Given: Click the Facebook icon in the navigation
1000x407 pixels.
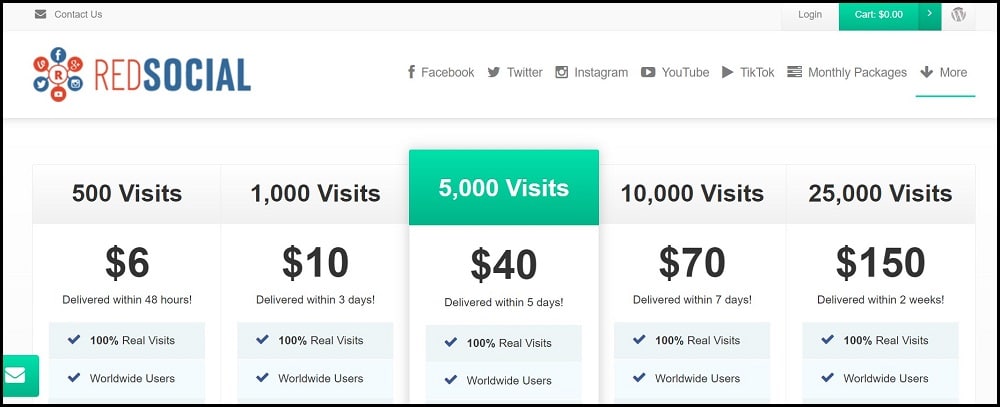Looking at the screenshot, I should click(x=412, y=72).
